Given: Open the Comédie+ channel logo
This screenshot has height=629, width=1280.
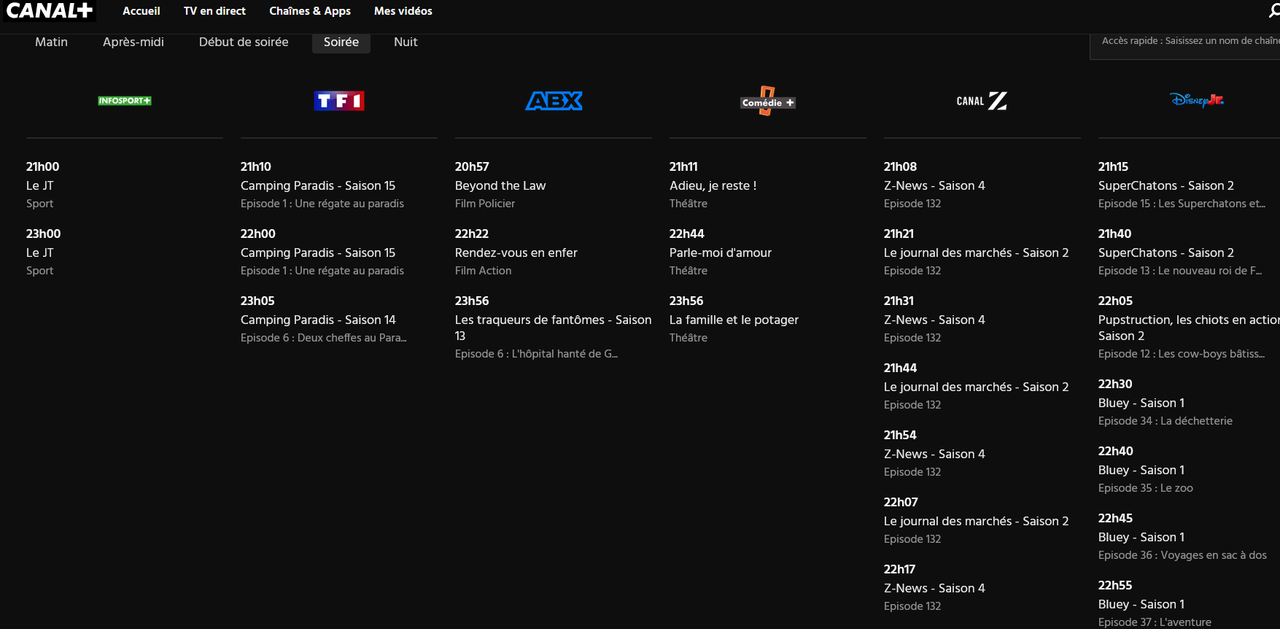Looking at the screenshot, I should pos(768,101).
